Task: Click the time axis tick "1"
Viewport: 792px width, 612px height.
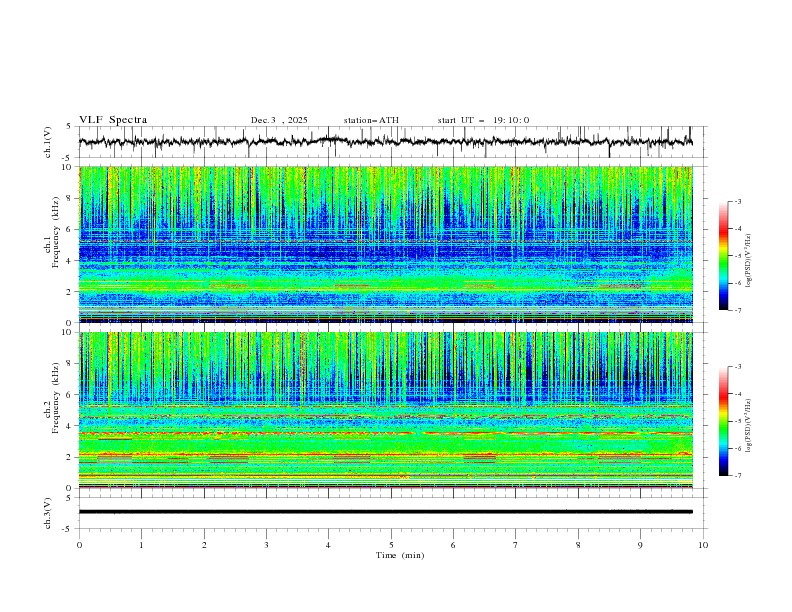Action: coord(141,545)
